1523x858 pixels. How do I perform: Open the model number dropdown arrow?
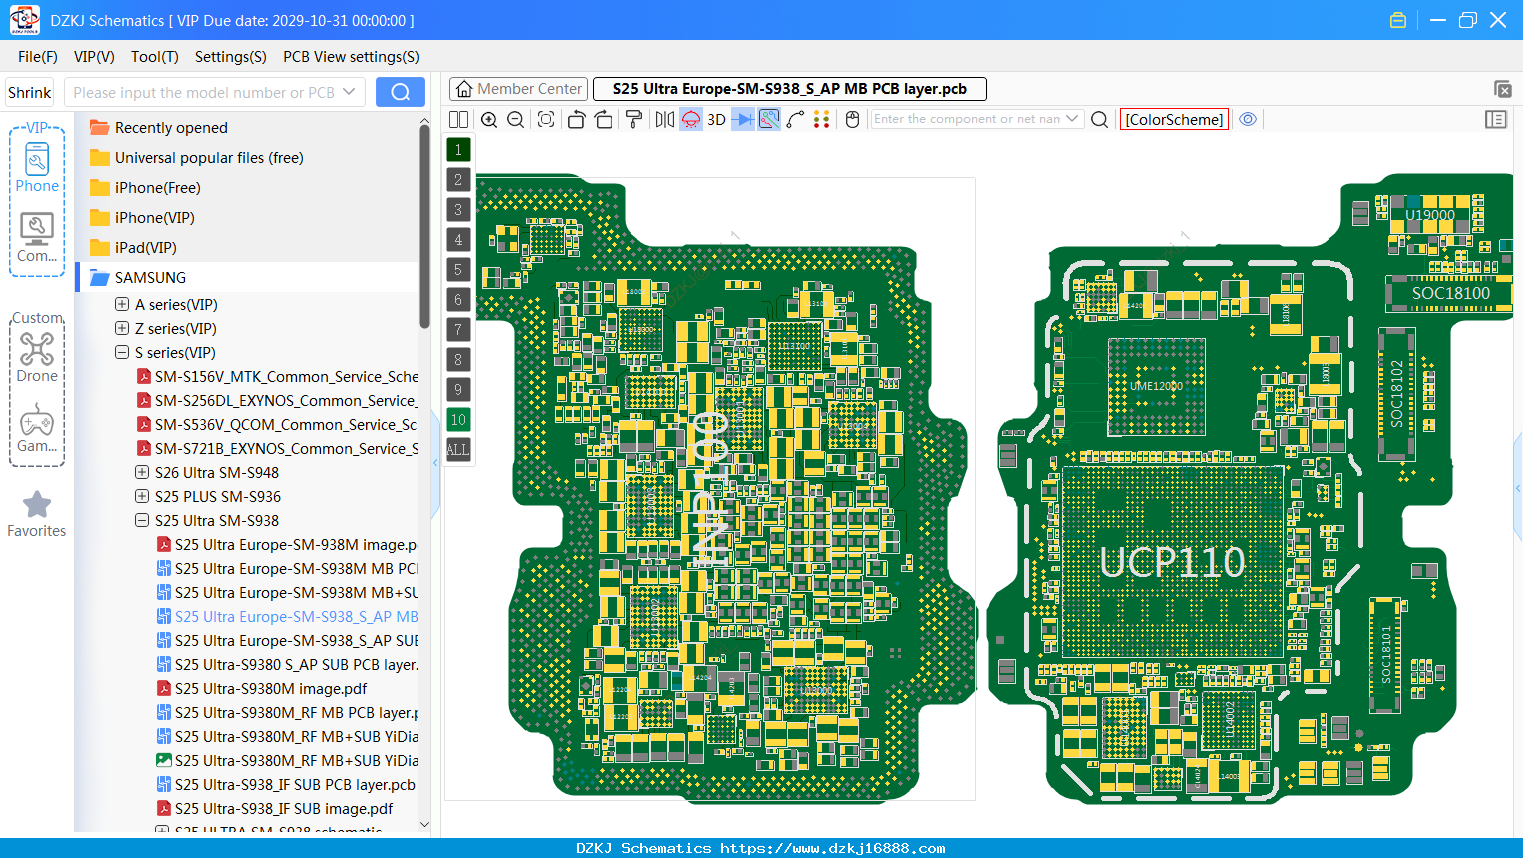(349, 92)
